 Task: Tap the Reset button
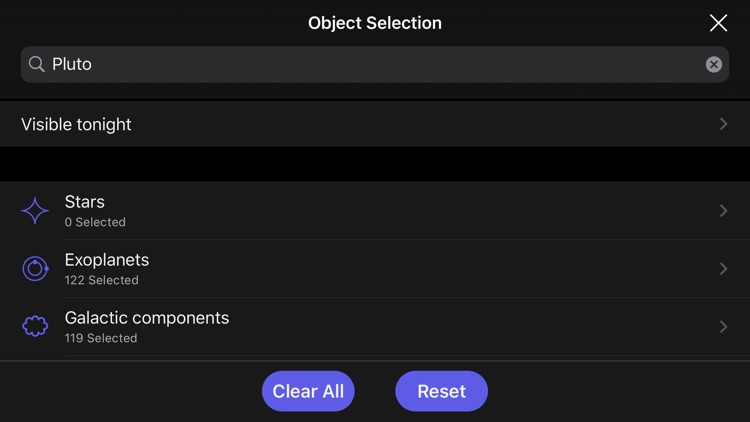tap(441, 391)
